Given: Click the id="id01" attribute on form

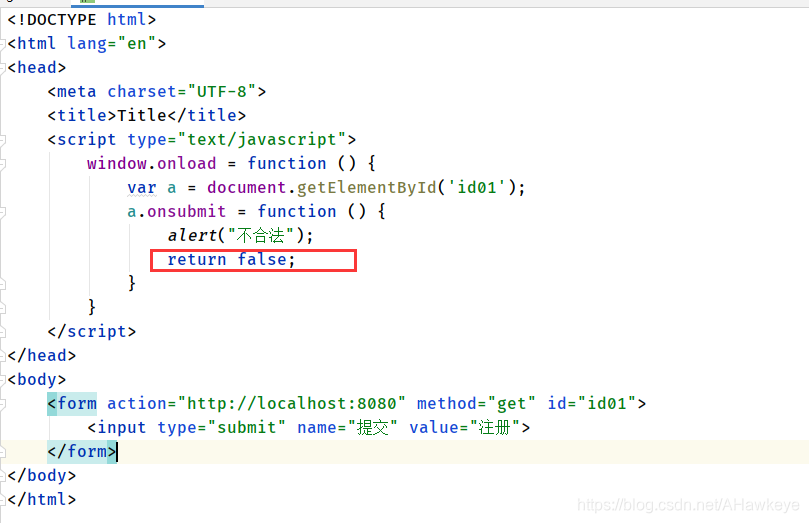Looking at the screenshot, I should point(592,403).
